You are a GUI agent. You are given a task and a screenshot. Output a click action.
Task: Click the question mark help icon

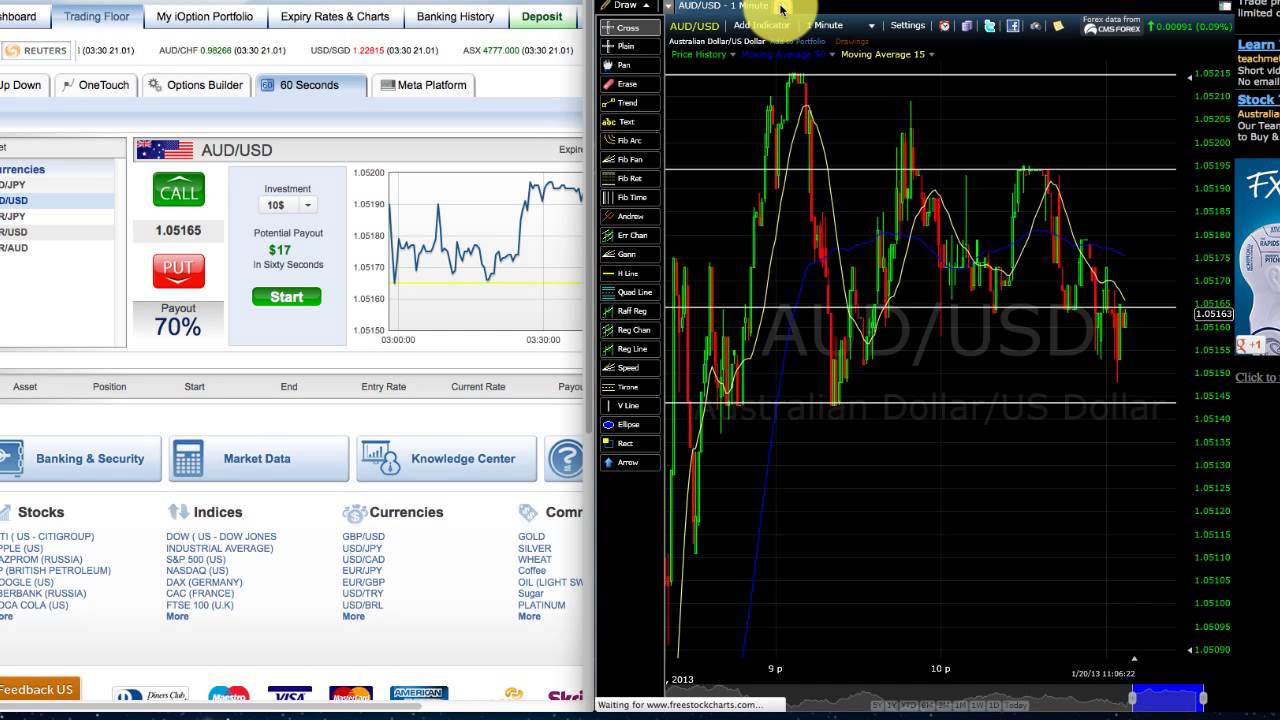coord(567,459)
